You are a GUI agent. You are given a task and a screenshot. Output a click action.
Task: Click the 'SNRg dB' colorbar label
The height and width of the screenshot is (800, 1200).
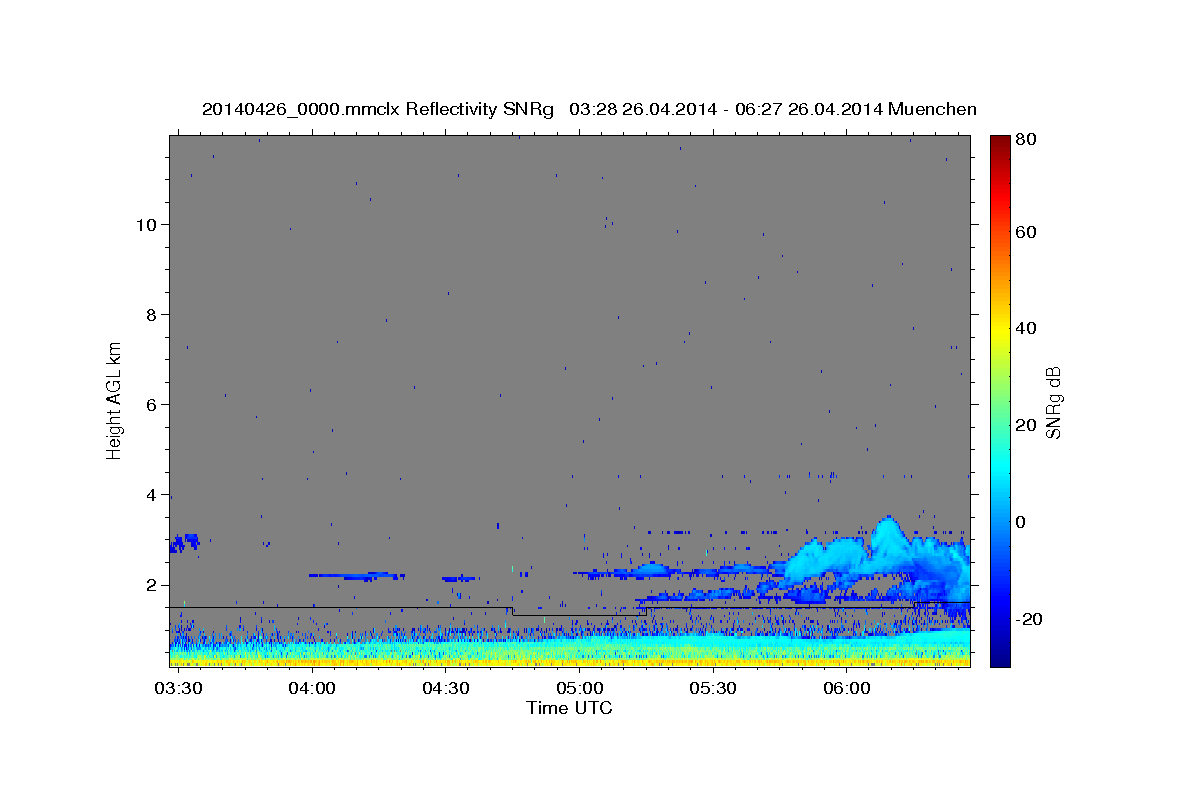click(1054, 402)
